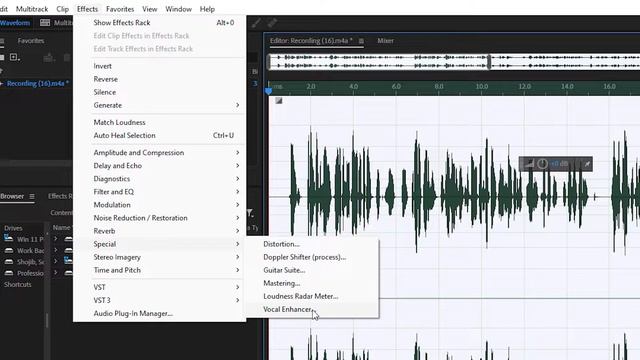The image size is (640, 360).
Task: Choose Guitar Suite effect
Action: 313,270
